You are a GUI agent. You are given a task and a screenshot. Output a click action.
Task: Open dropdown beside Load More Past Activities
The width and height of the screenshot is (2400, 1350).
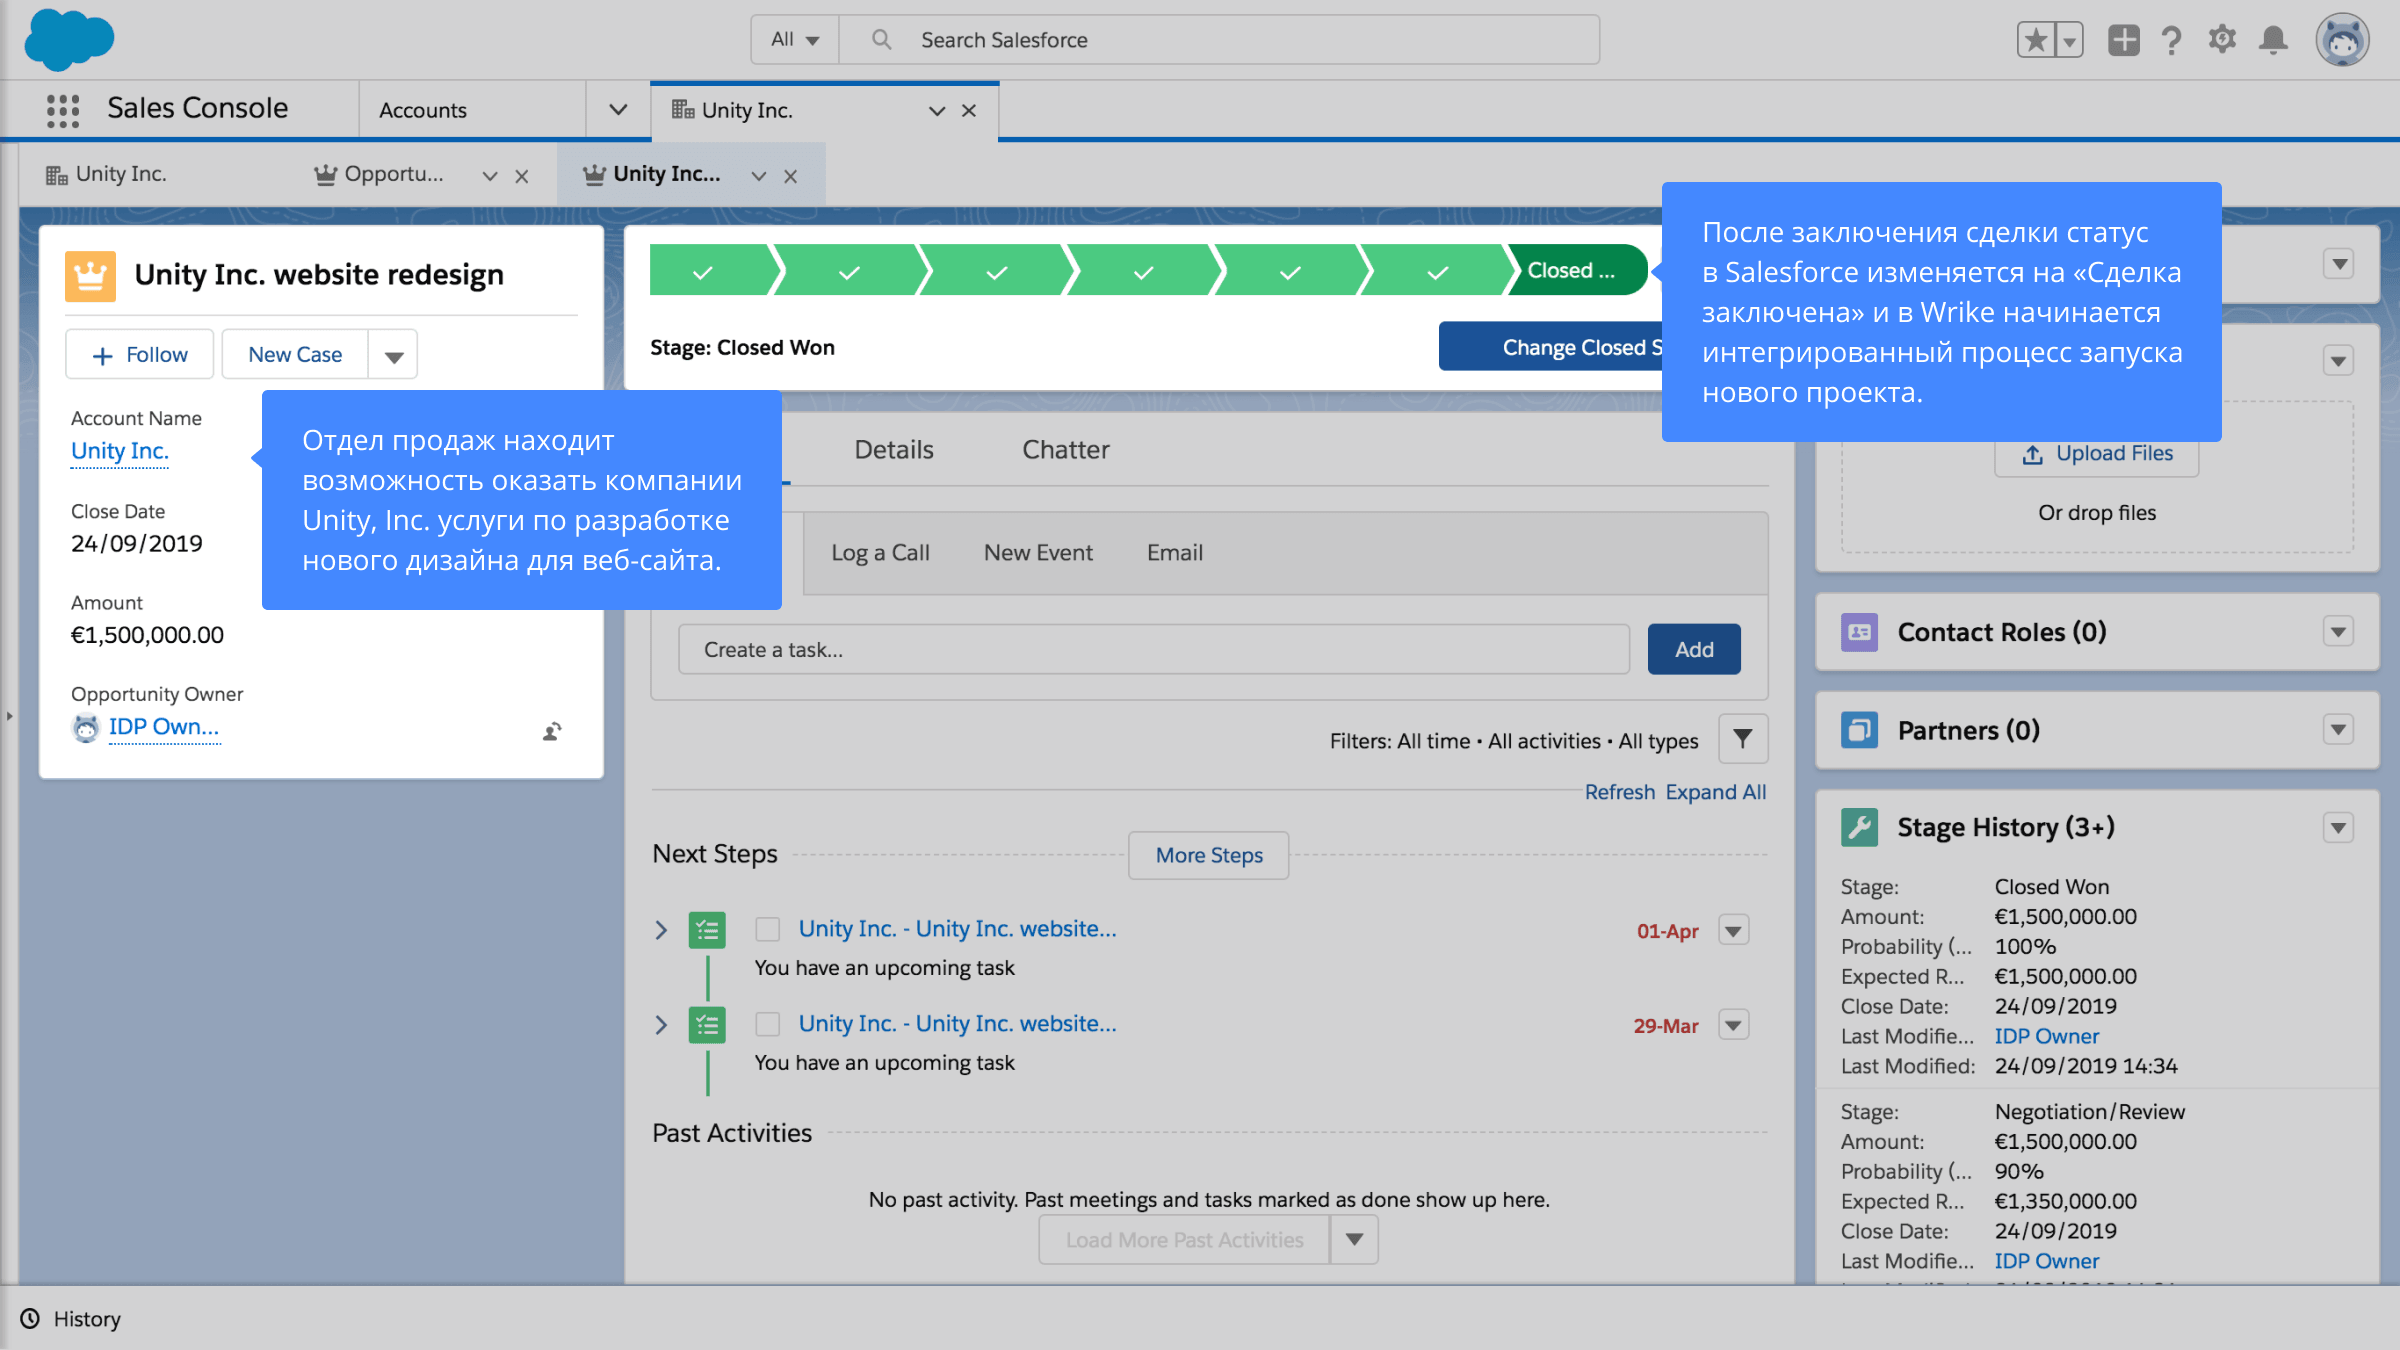(1354, 1239)
